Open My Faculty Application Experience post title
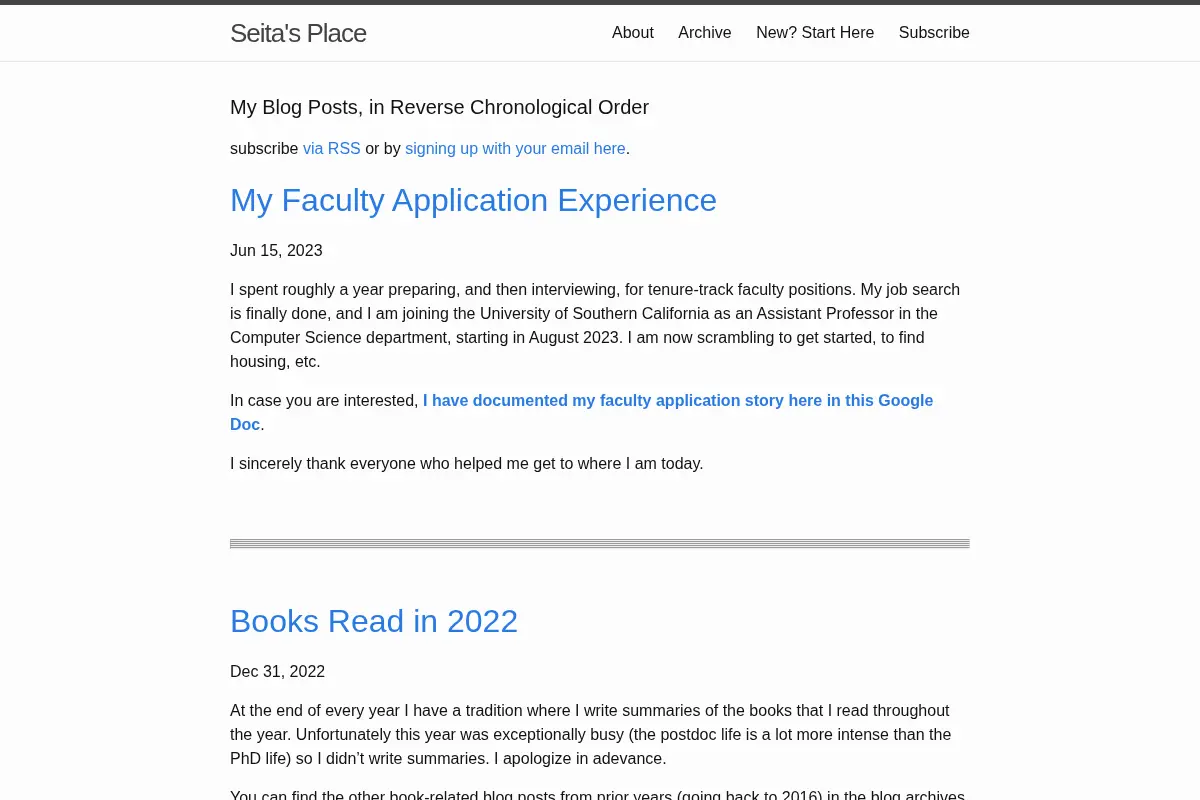The width and height of the screenshot is (1200, 800). pos(473,200)
